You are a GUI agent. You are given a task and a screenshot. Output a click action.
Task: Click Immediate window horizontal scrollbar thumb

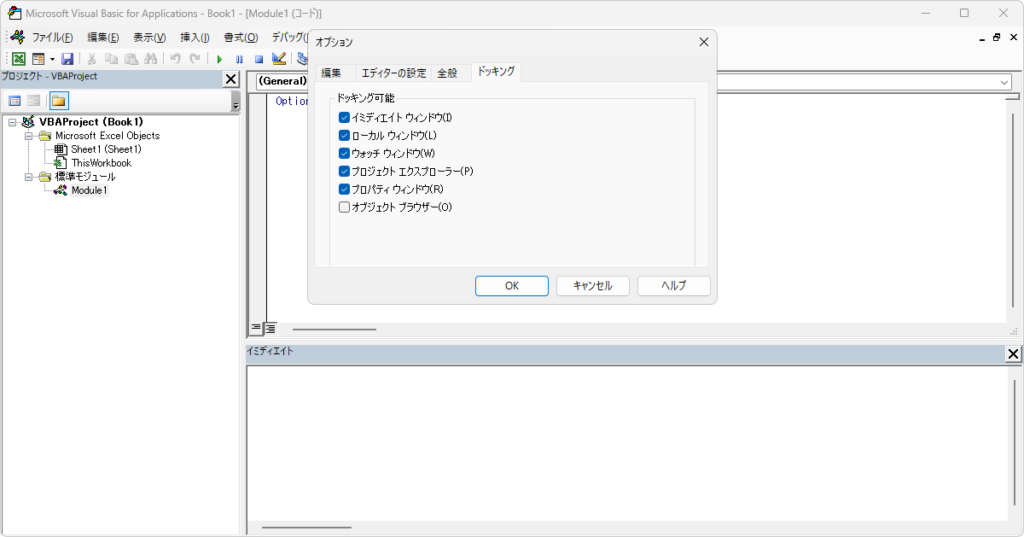click(x=307, y=527)
